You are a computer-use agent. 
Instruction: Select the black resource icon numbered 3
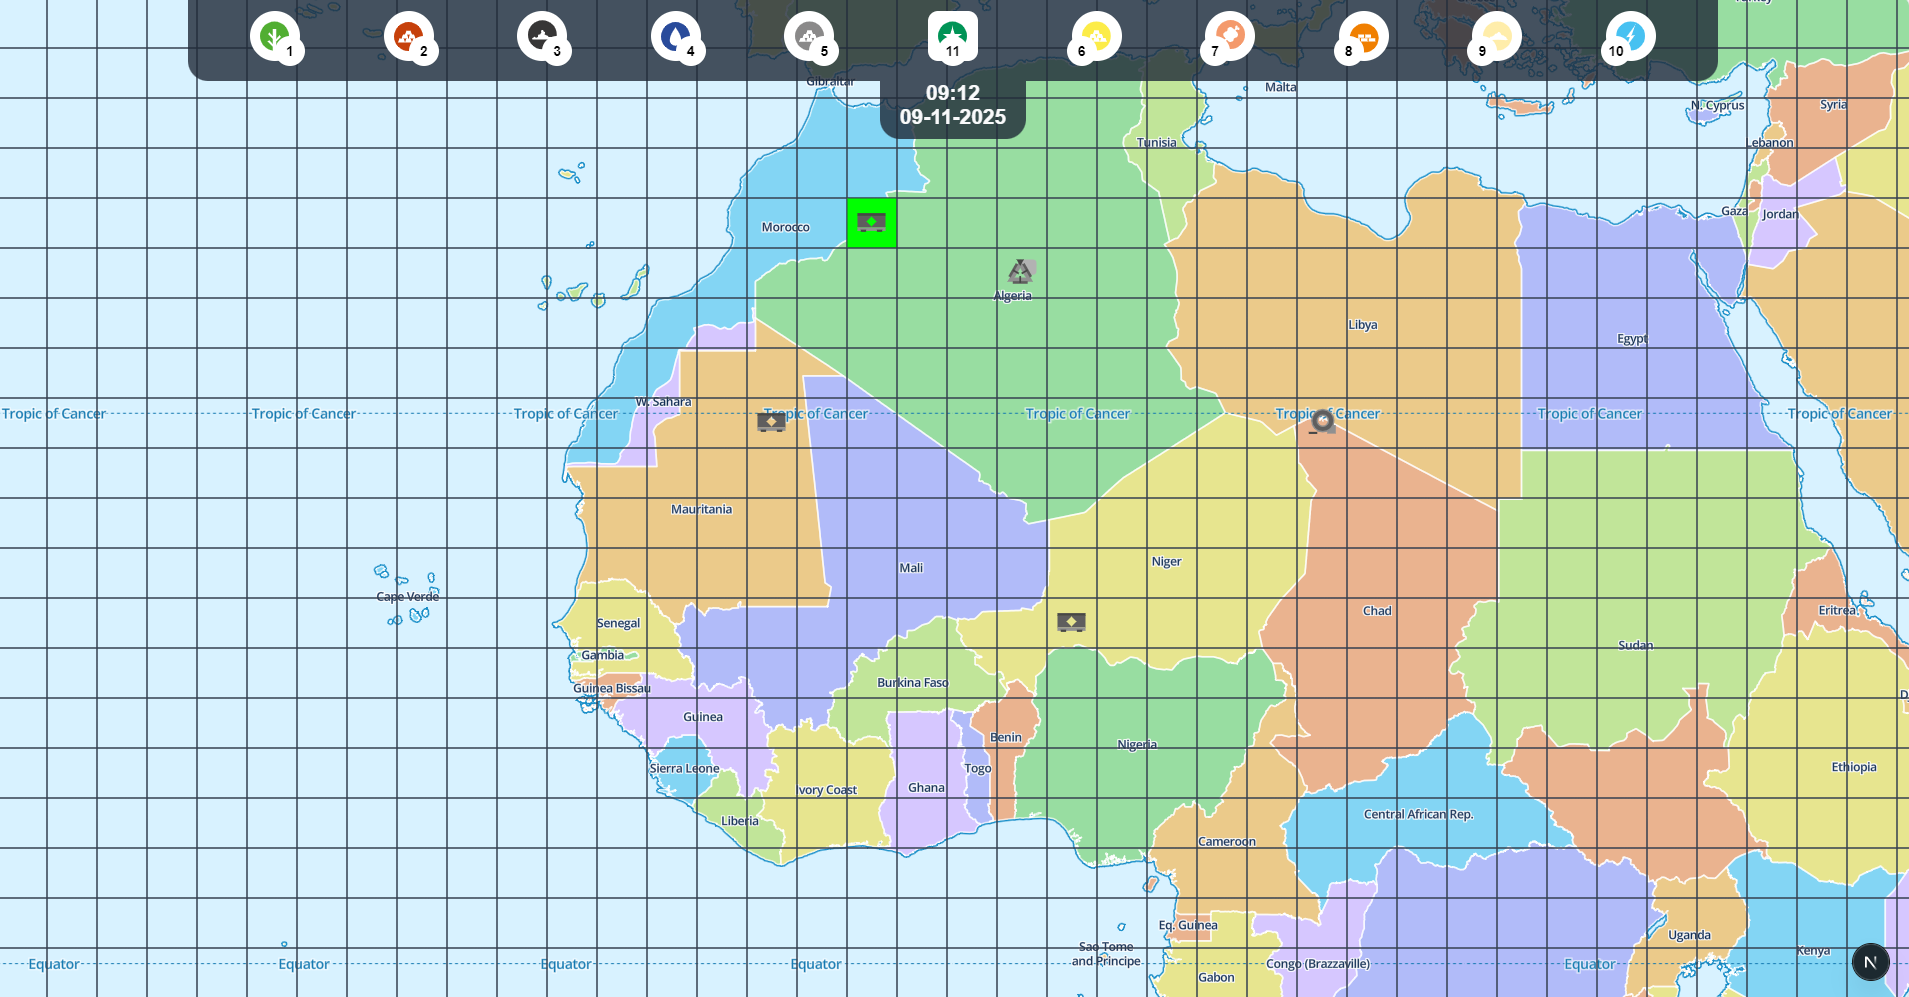pyautogui.click(x=542, y=37)
